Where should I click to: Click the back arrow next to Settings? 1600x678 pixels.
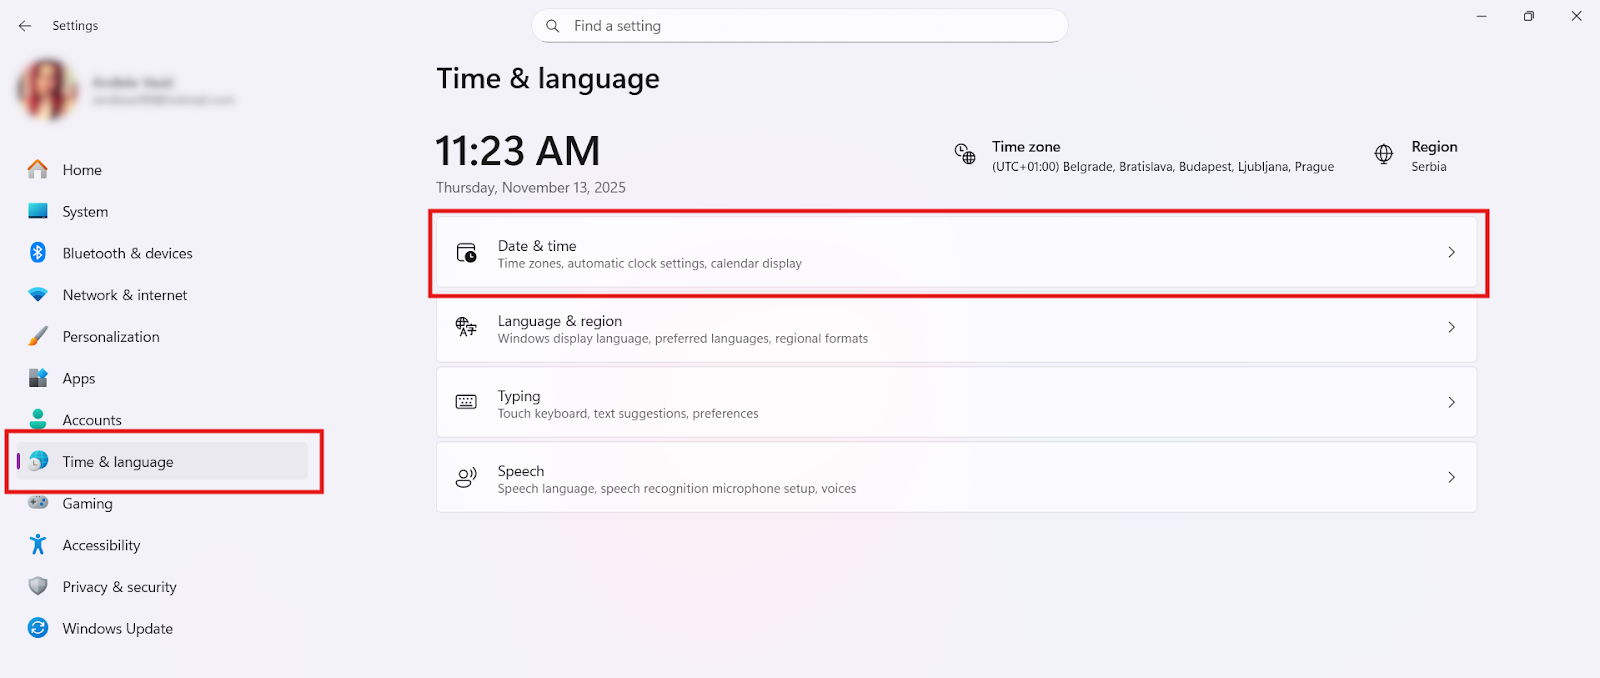(25, 26)
